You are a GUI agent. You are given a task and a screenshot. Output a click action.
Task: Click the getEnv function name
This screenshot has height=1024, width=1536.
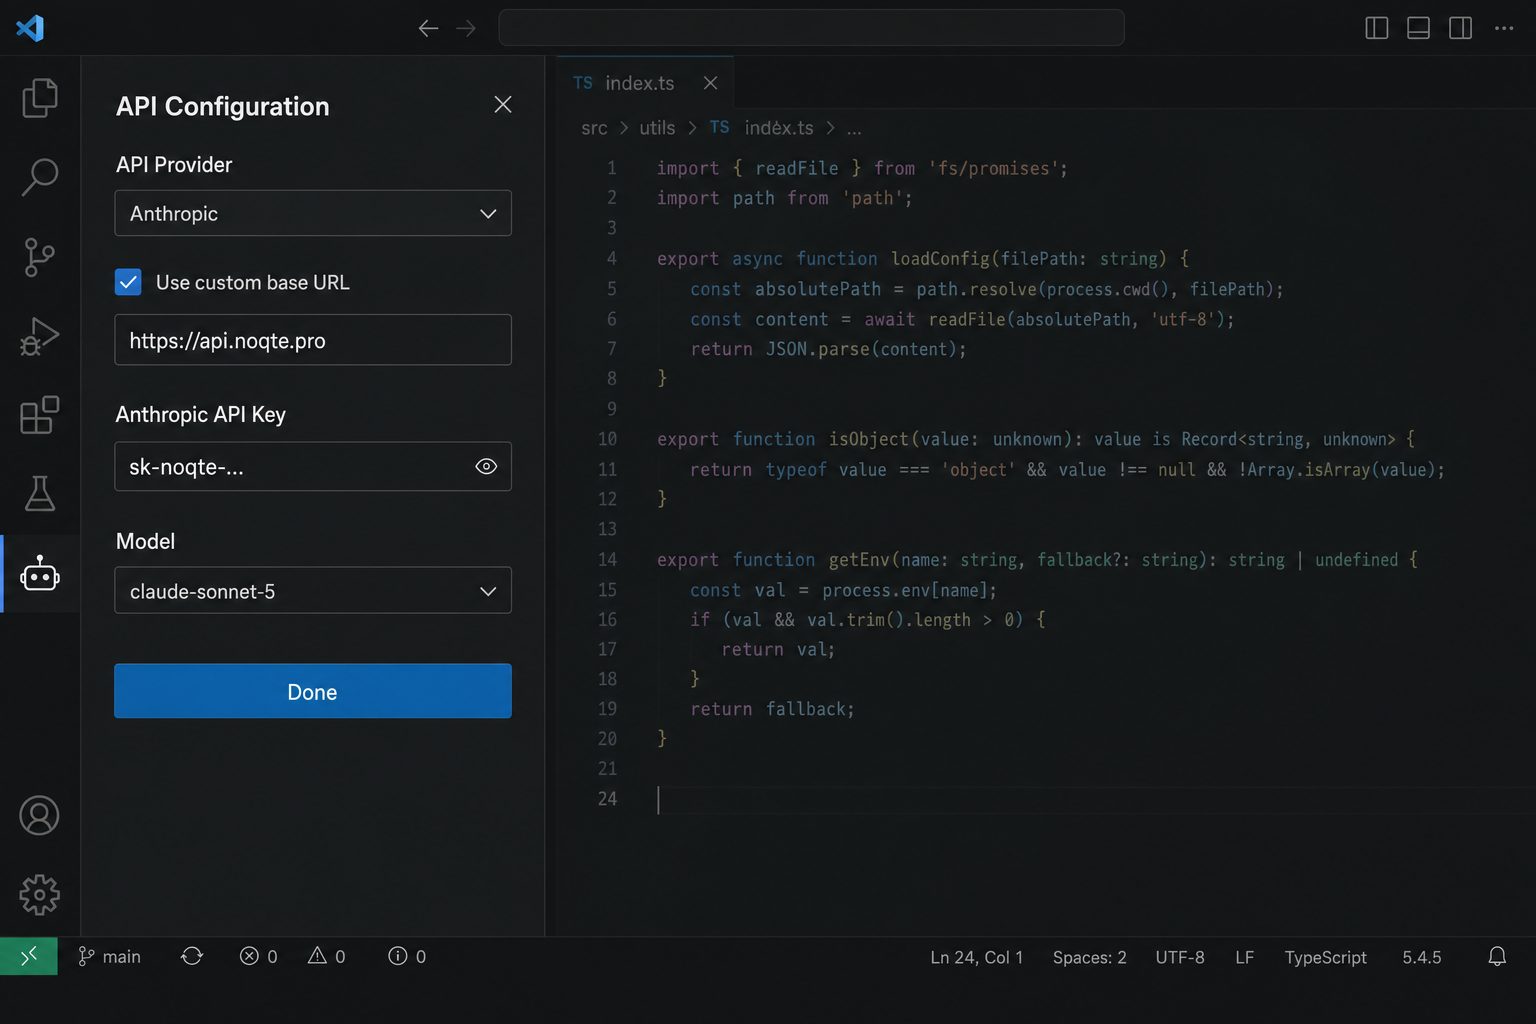coord(859,560)
